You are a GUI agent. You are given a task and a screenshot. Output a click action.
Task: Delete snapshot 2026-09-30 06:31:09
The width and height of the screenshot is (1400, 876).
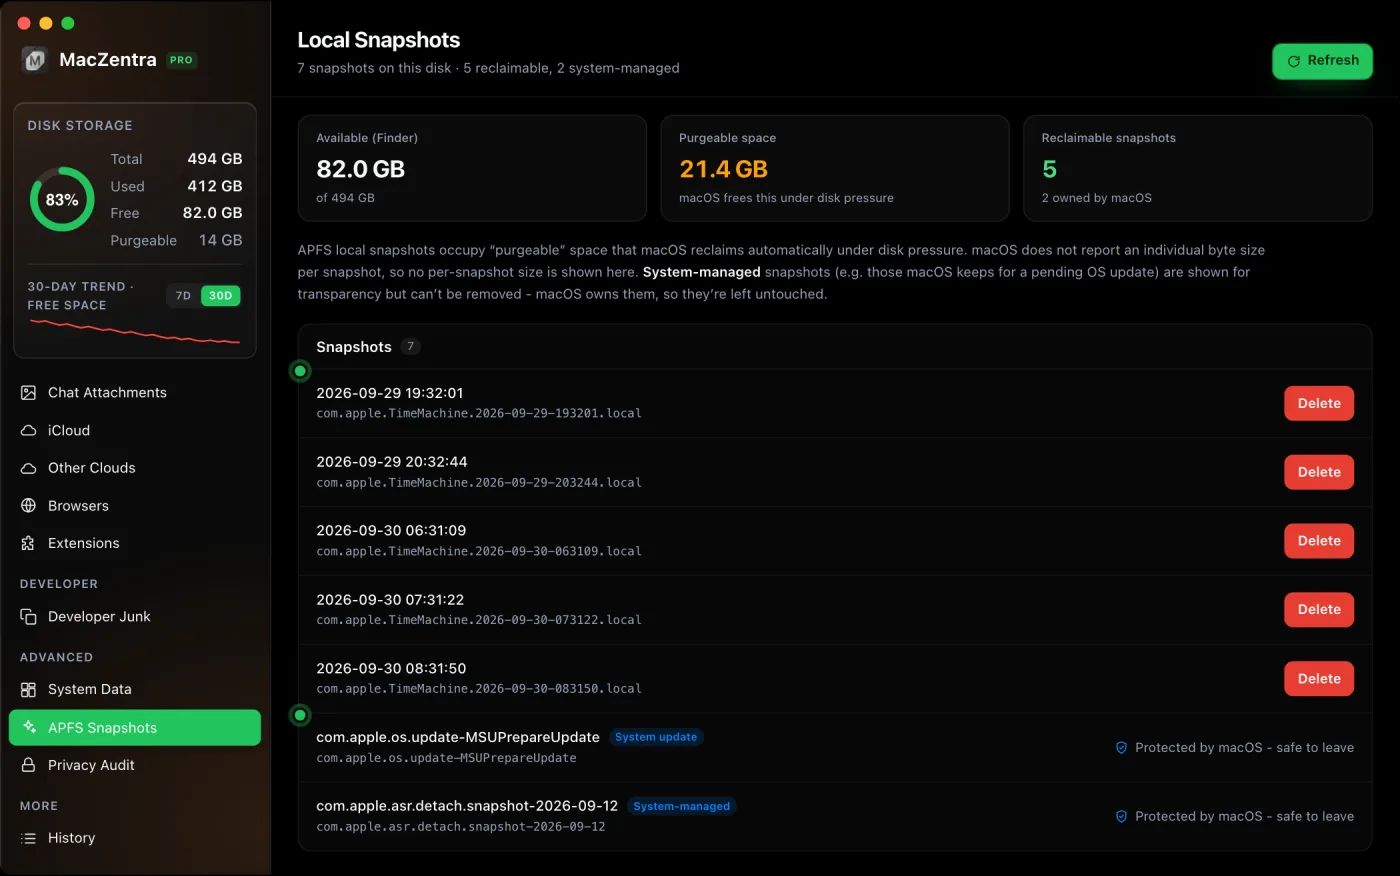1319,541
